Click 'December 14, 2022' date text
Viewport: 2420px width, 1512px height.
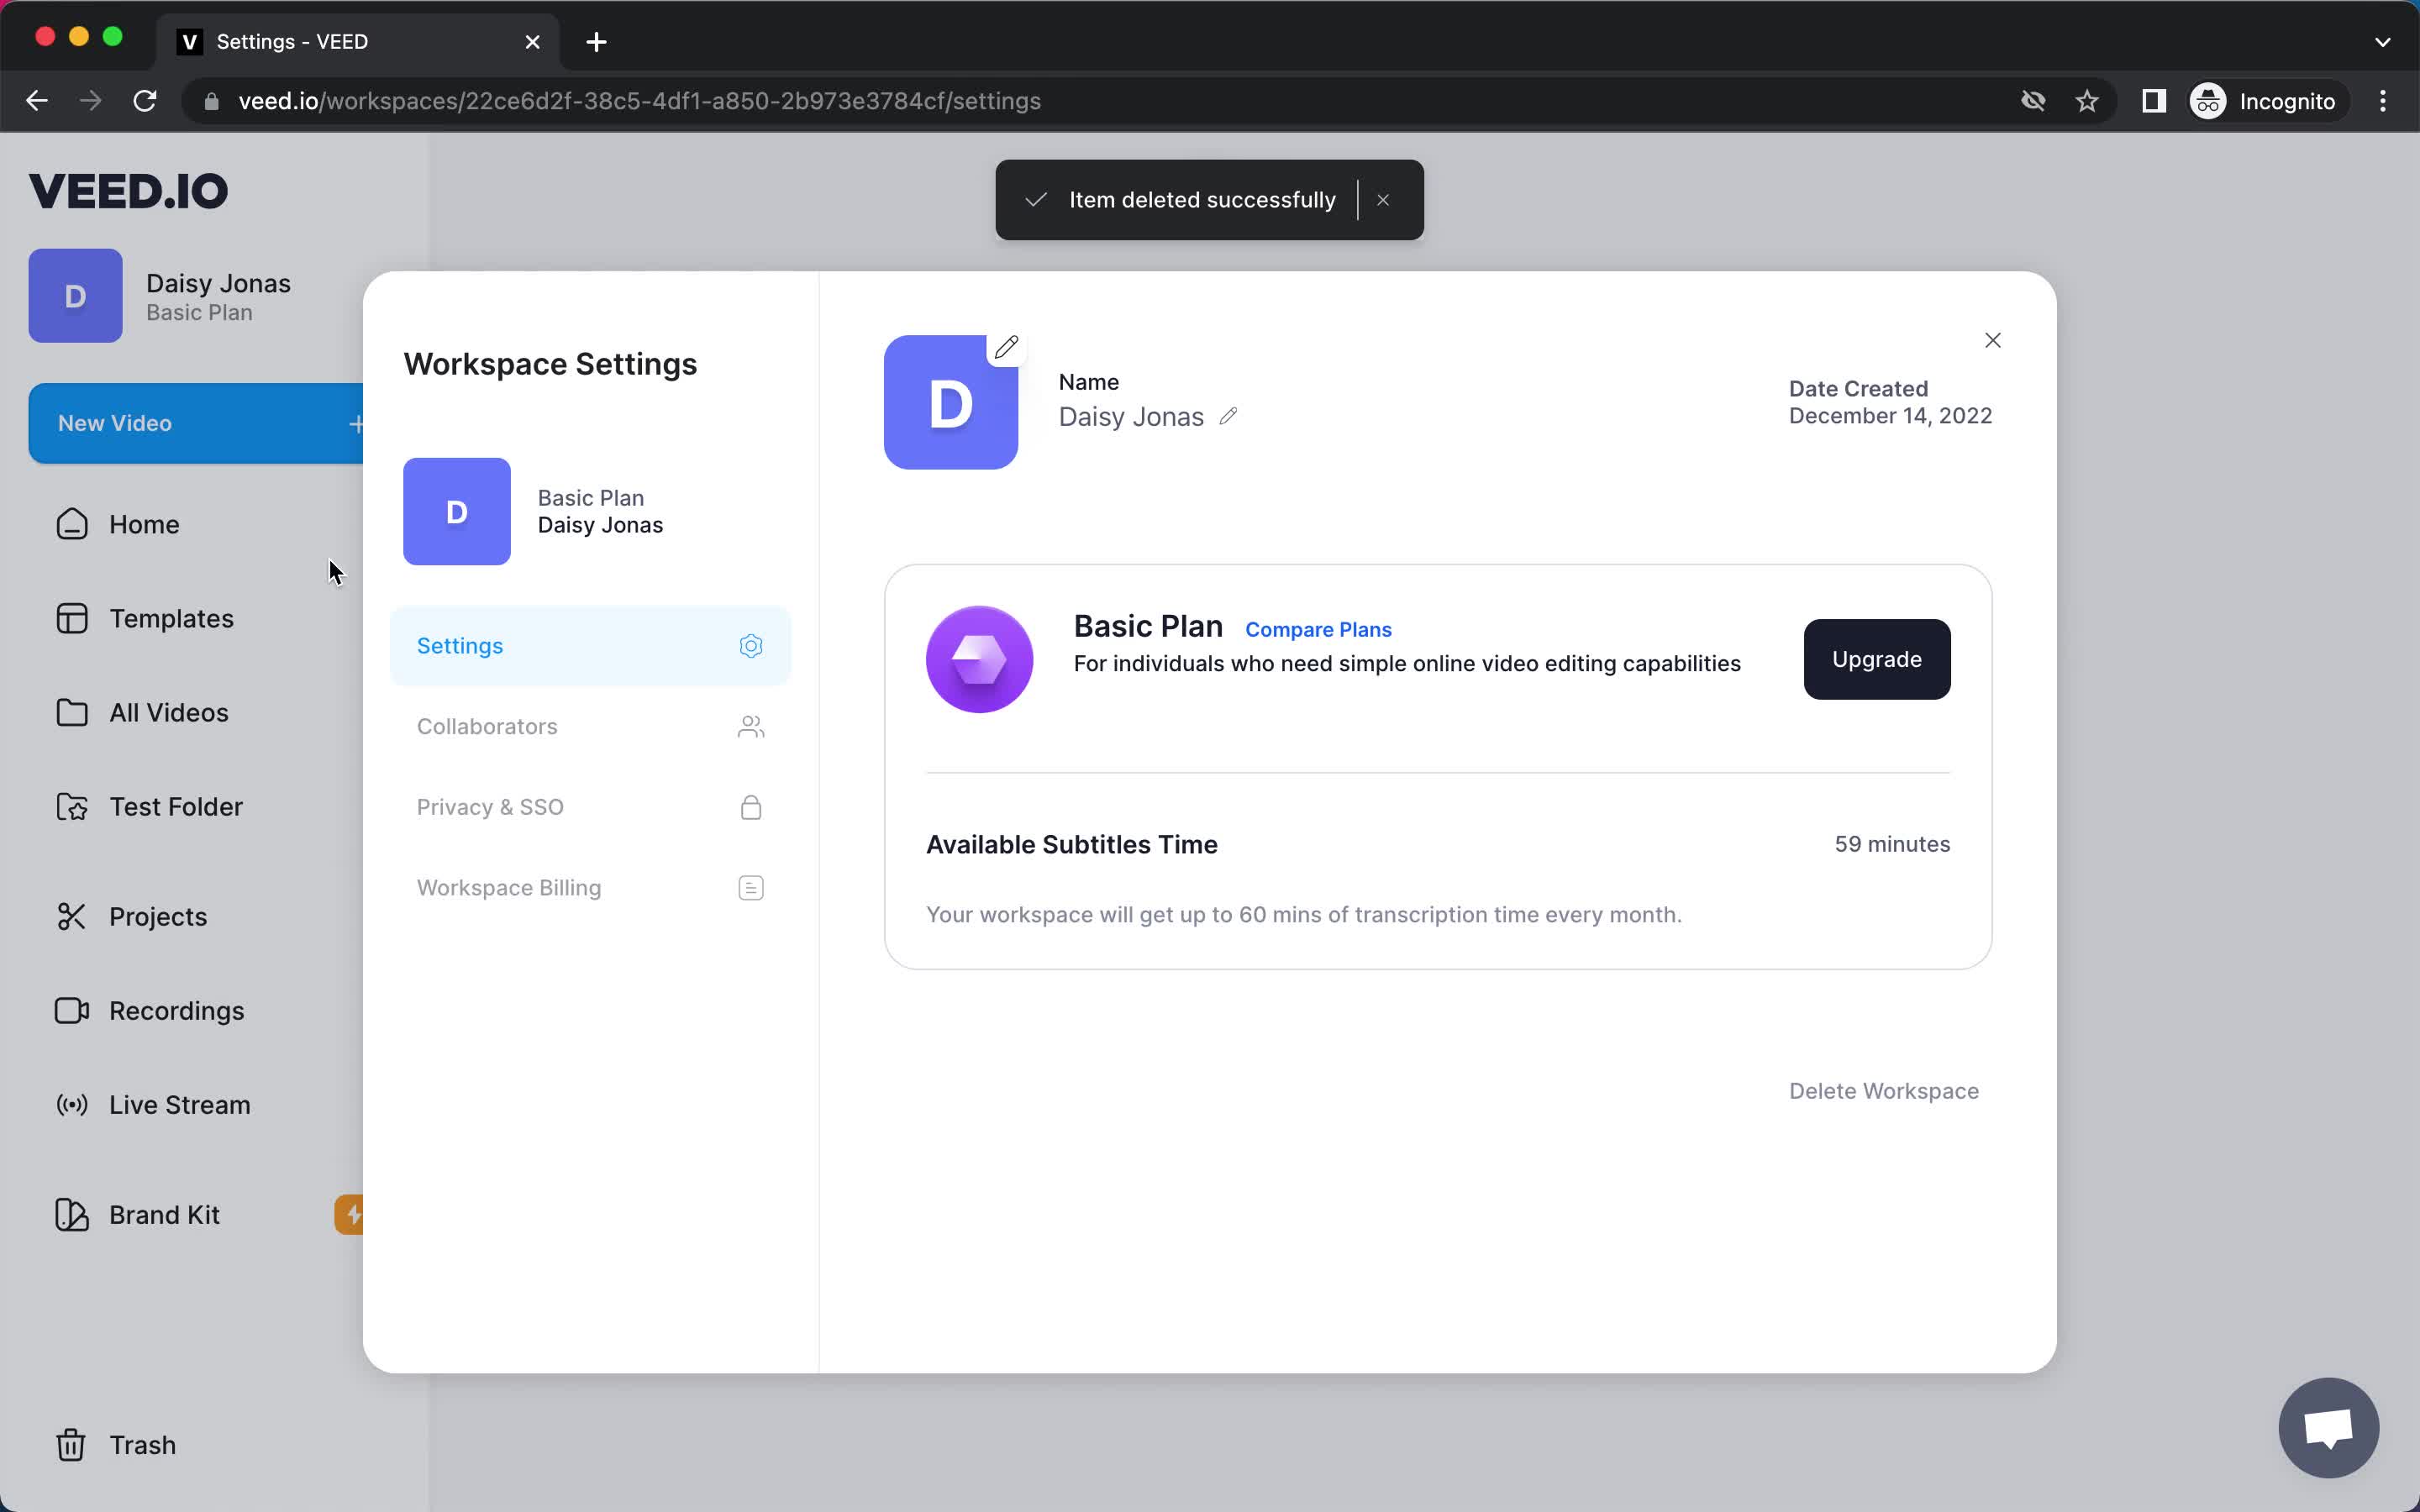(x=1890, y=416)
